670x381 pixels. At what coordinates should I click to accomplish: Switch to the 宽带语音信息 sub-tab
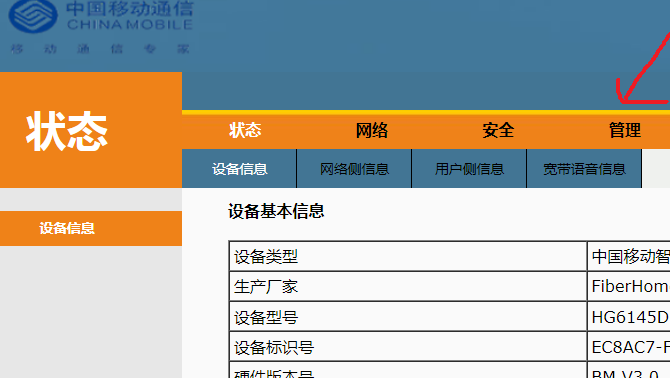click(x=584, y=169)
